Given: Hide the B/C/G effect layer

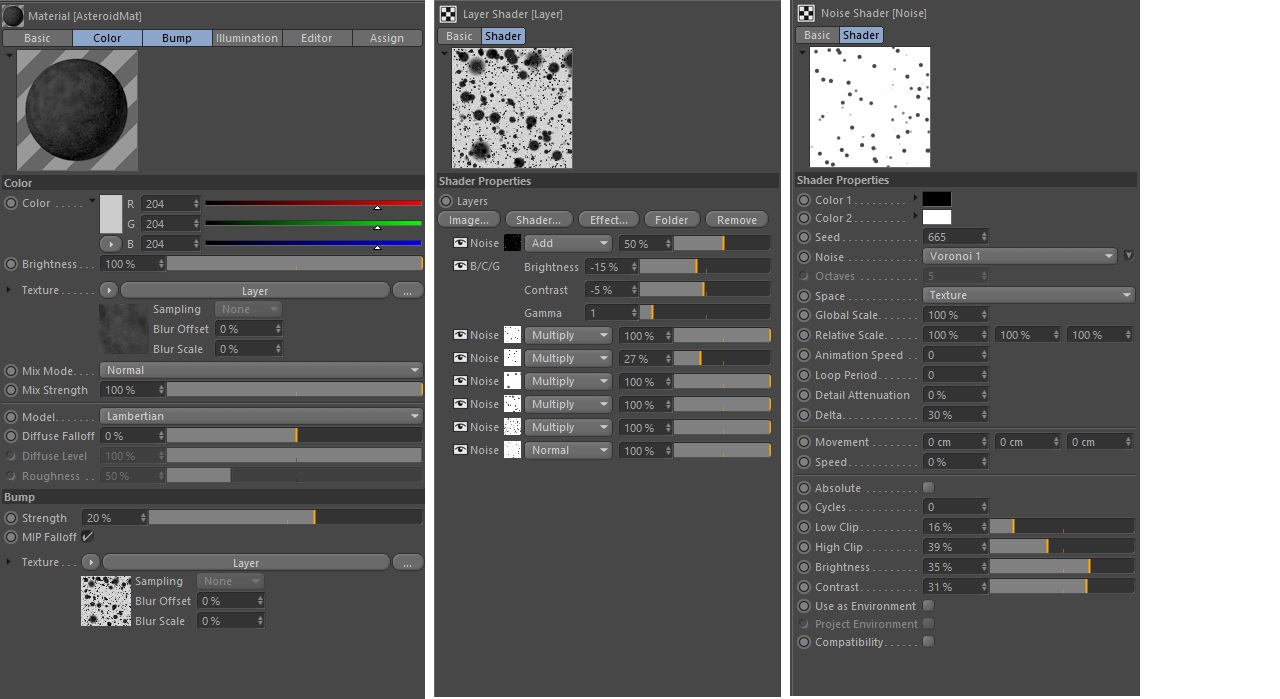Looking at the screenshot, I should (x=460, y=266).
